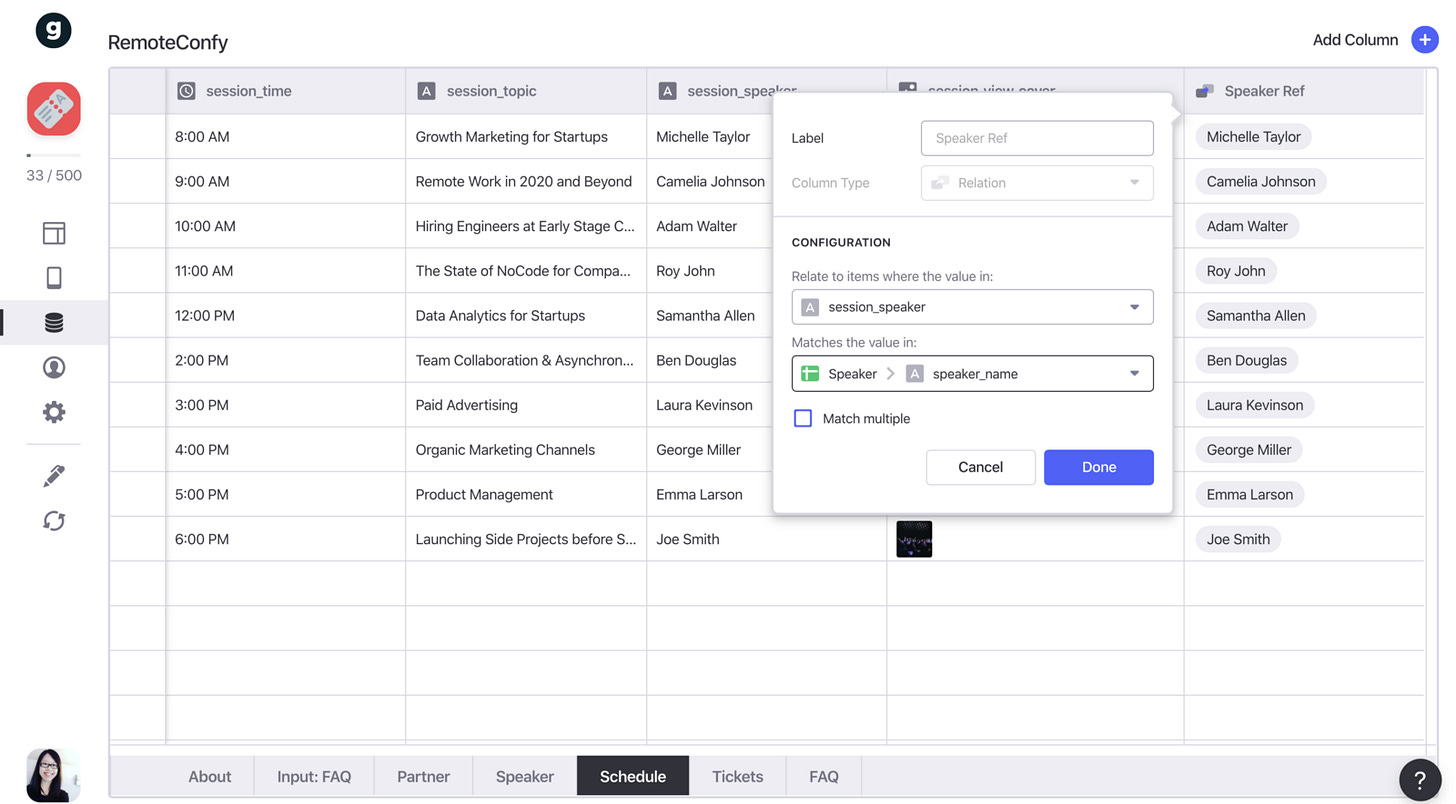Click the pencil edit icon in sidebar
The width and height of the screenshot is (1456, 804).
pos(54,476)
